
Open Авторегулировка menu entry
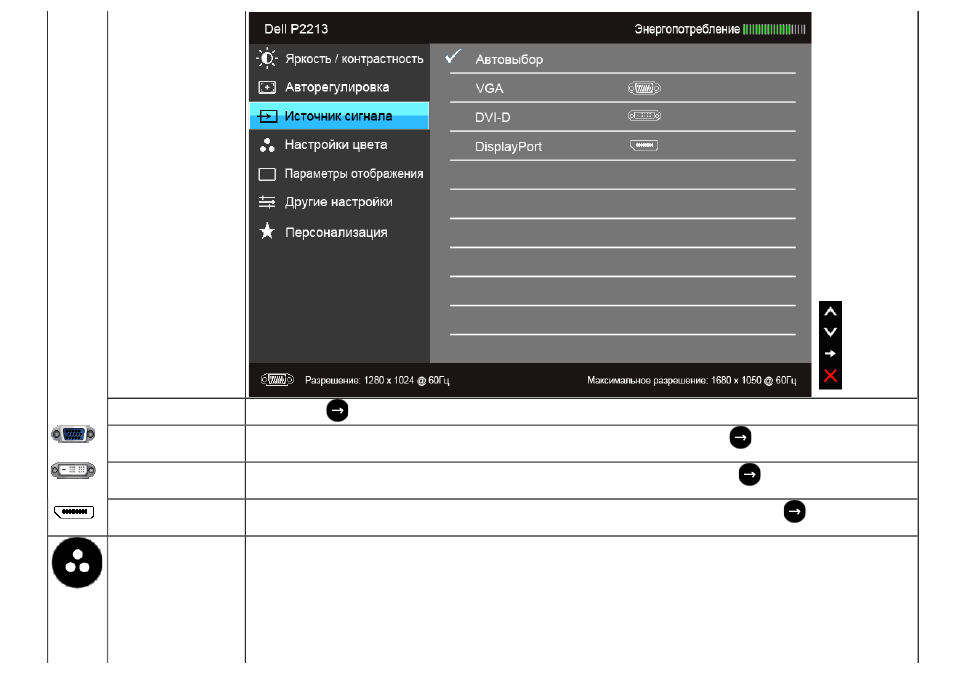[x=339, y=87]
